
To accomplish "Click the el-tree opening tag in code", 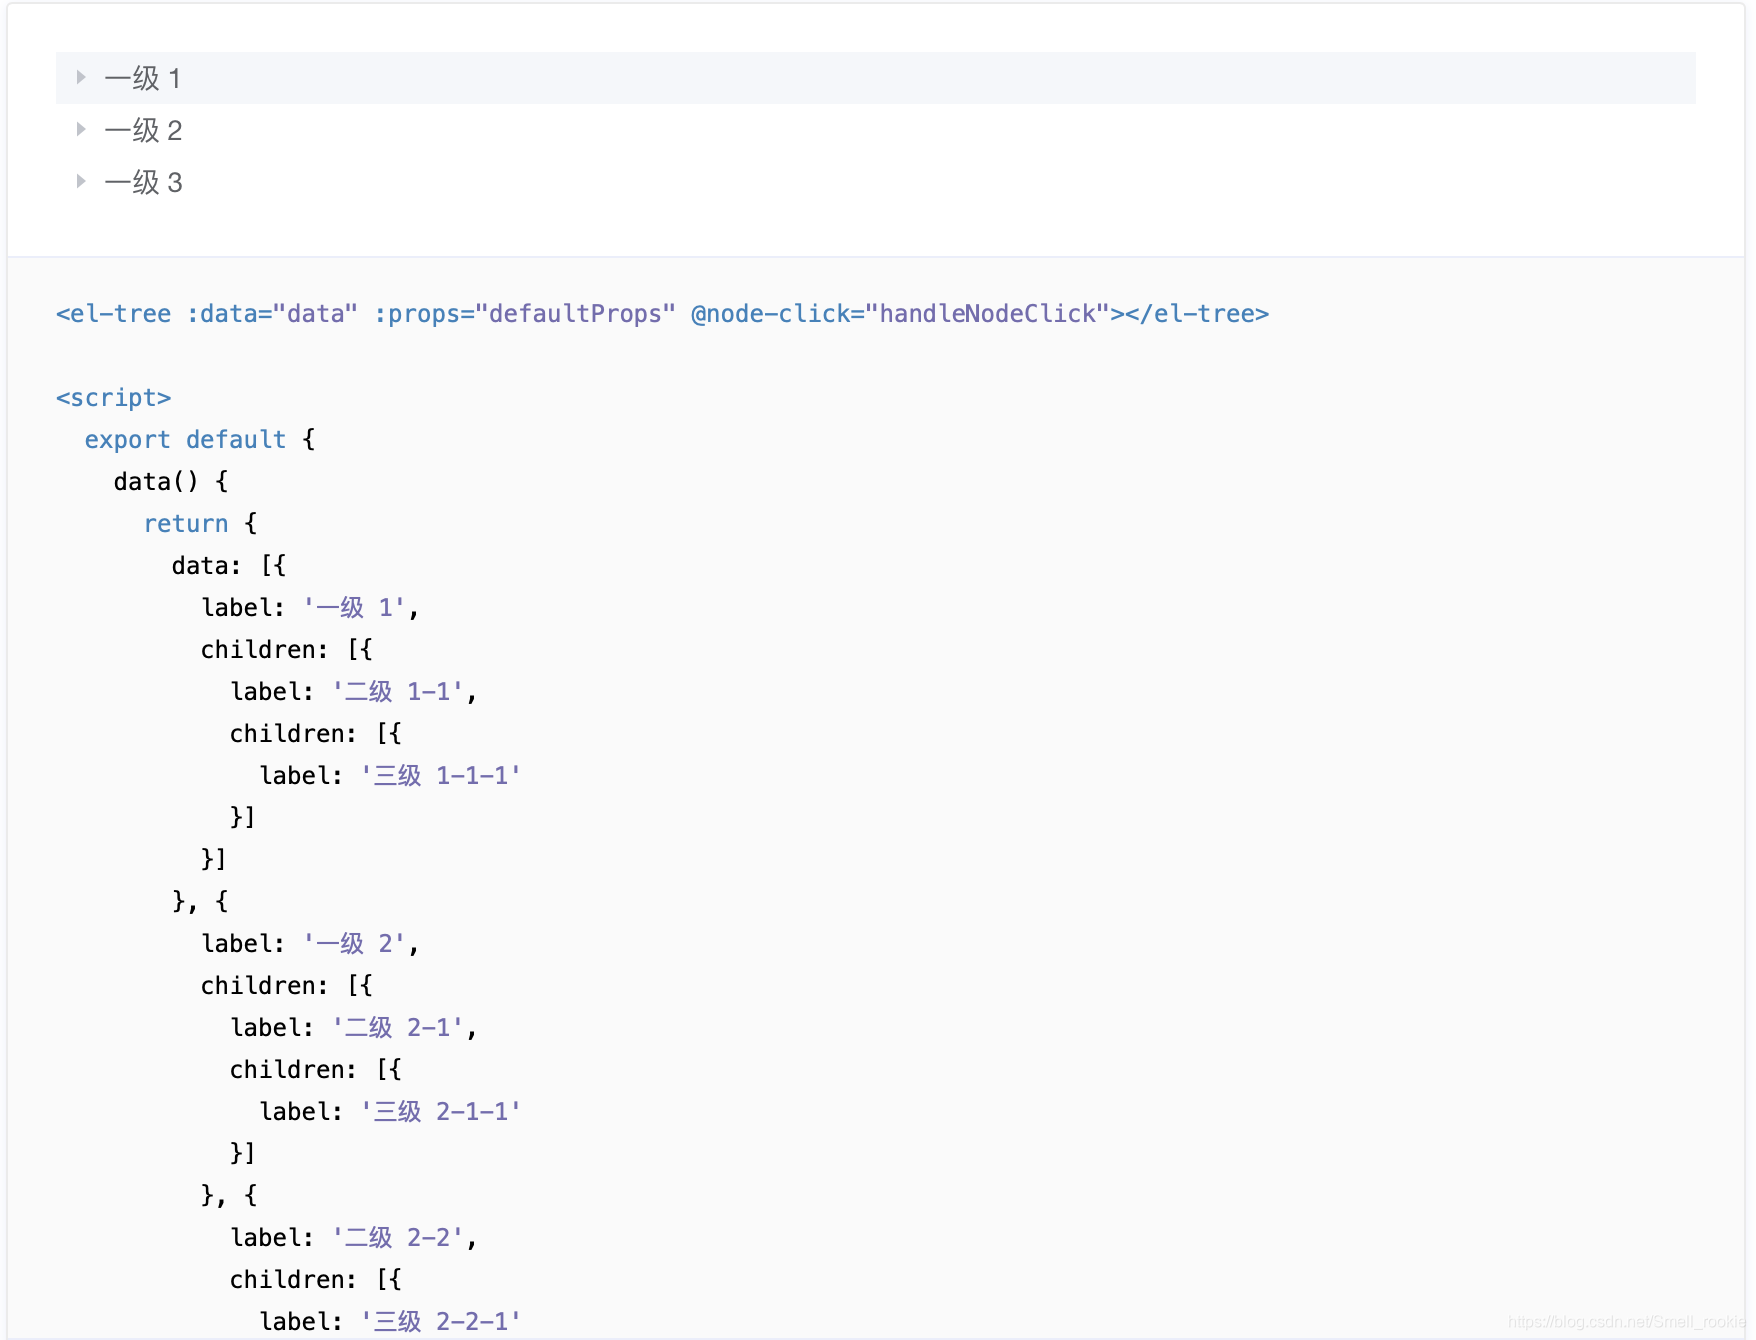I will (113, 314).
